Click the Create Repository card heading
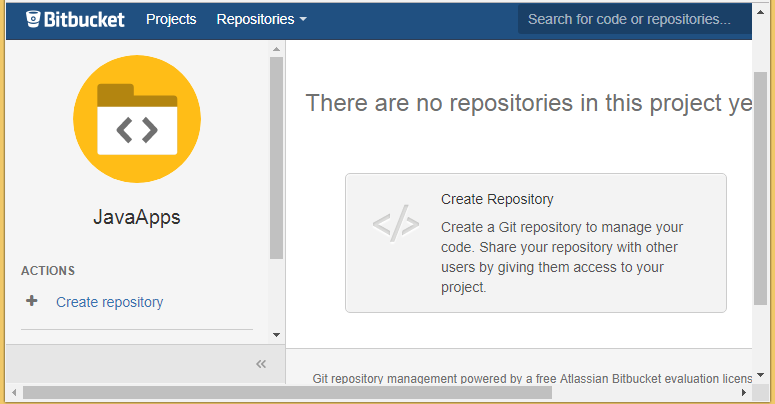The height and width of the screenshot is (404, 775). pyautogui.click(x=497, y=199)
